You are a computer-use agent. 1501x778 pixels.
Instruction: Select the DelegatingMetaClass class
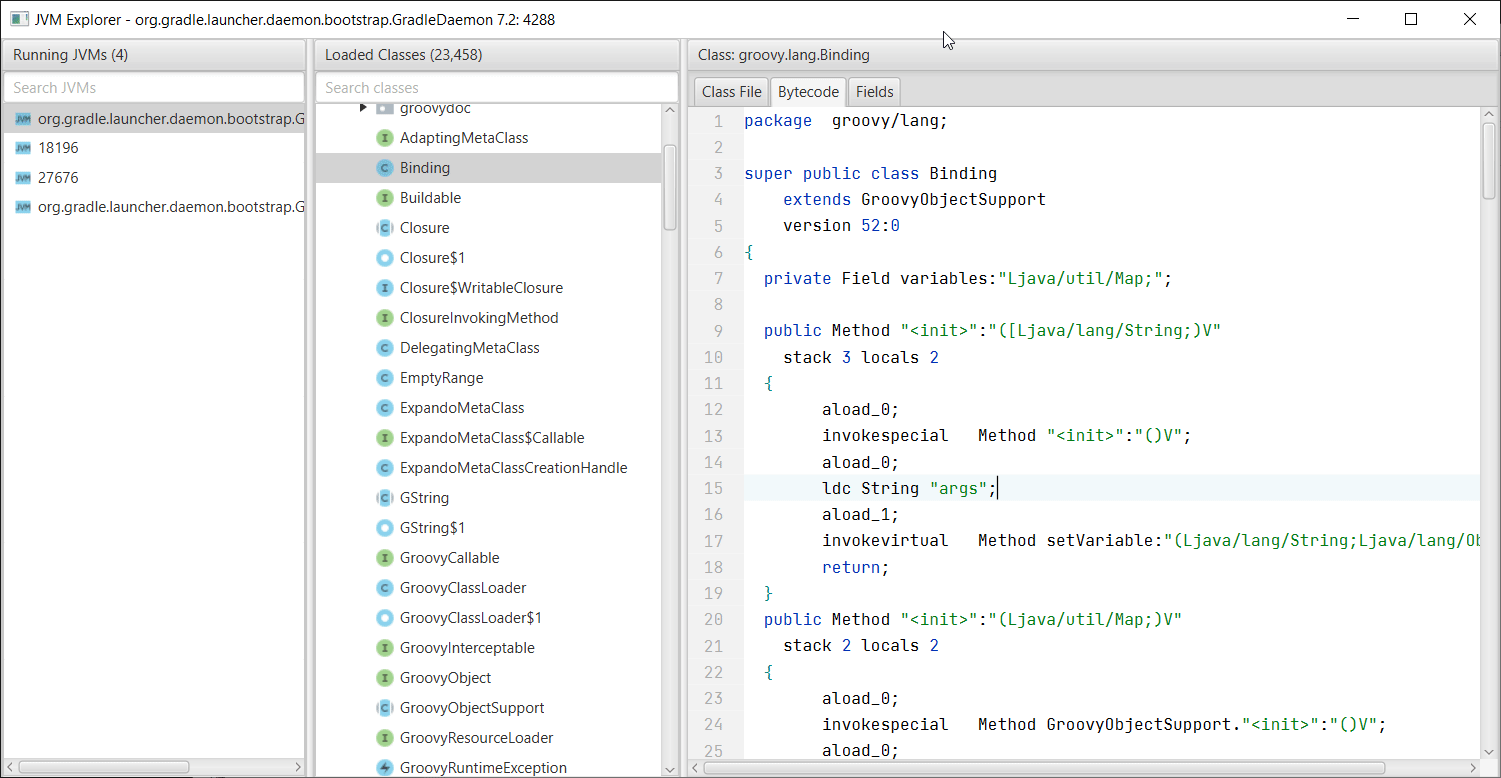pos(489,348)
